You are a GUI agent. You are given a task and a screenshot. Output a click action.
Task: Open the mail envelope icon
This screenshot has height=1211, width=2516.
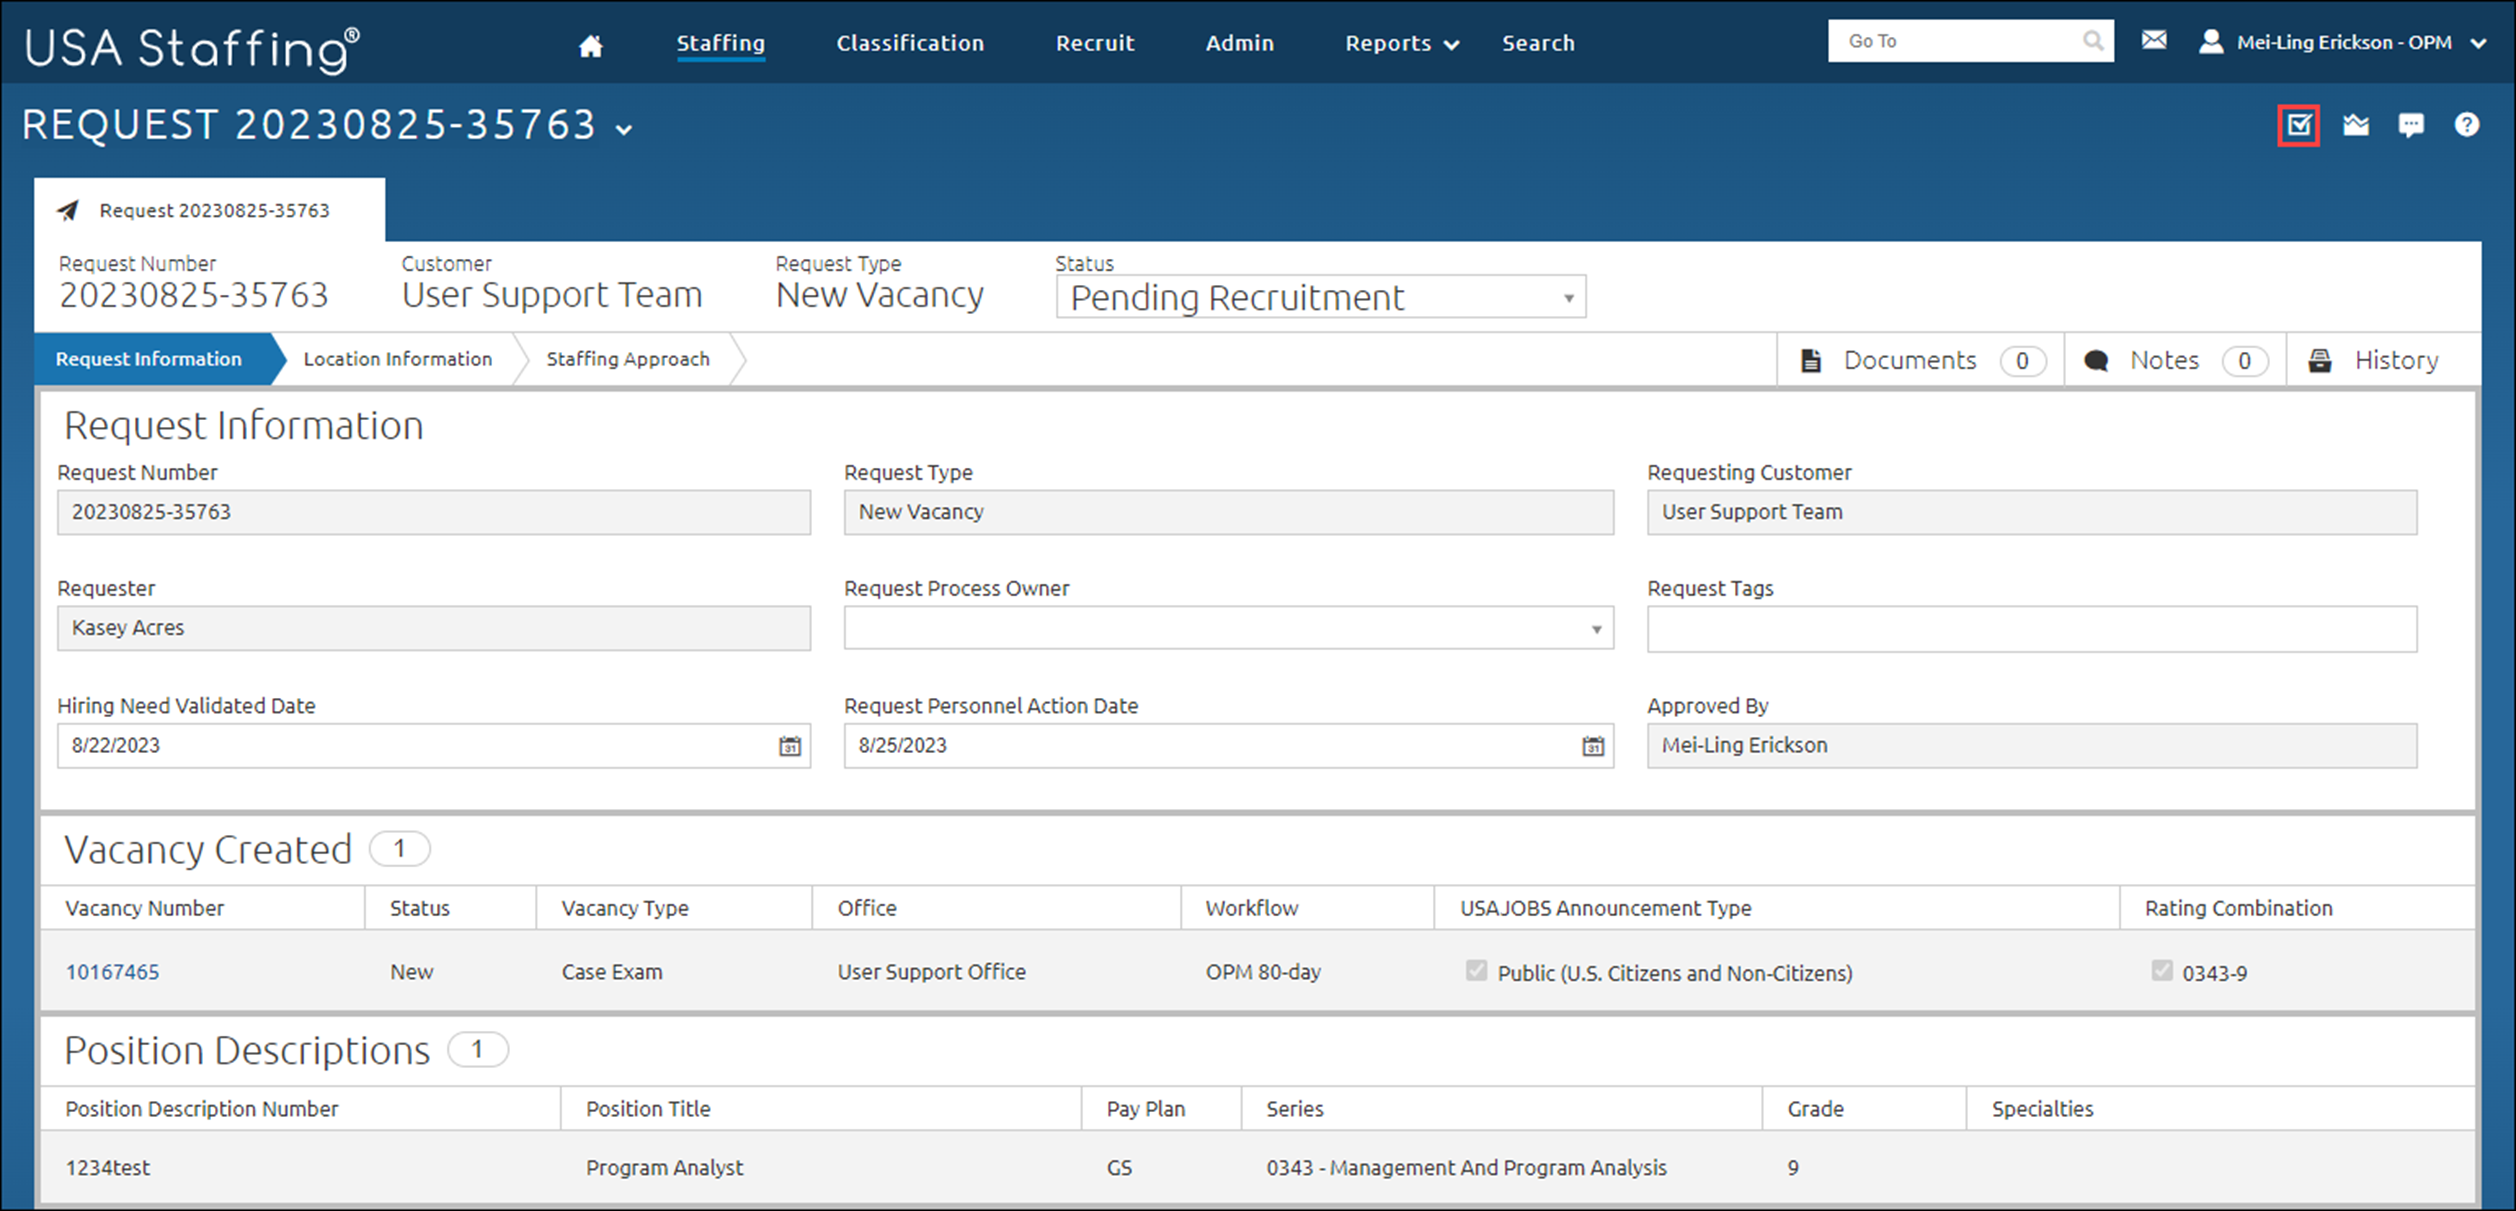tap(2154, 40)
